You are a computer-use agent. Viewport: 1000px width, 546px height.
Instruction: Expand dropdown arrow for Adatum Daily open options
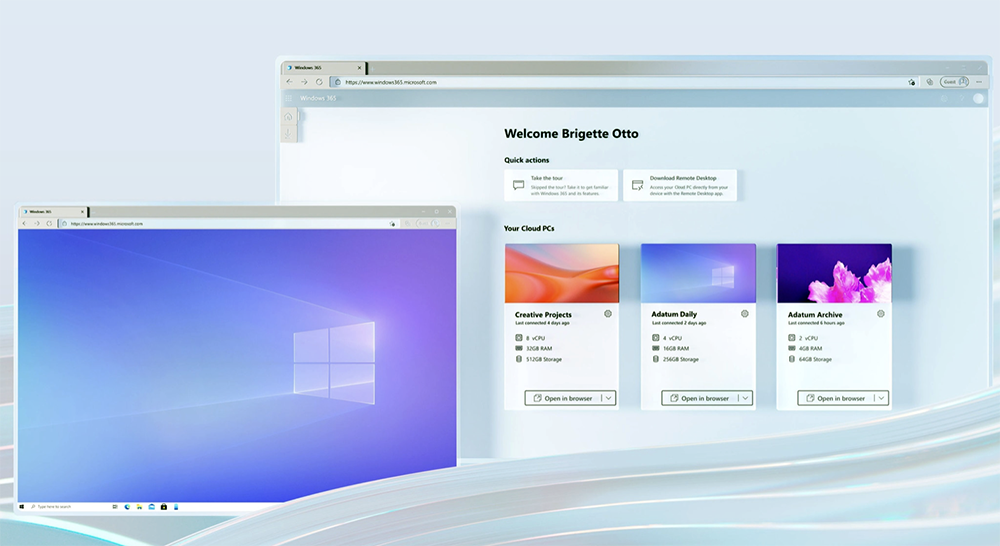click(745, 398)
